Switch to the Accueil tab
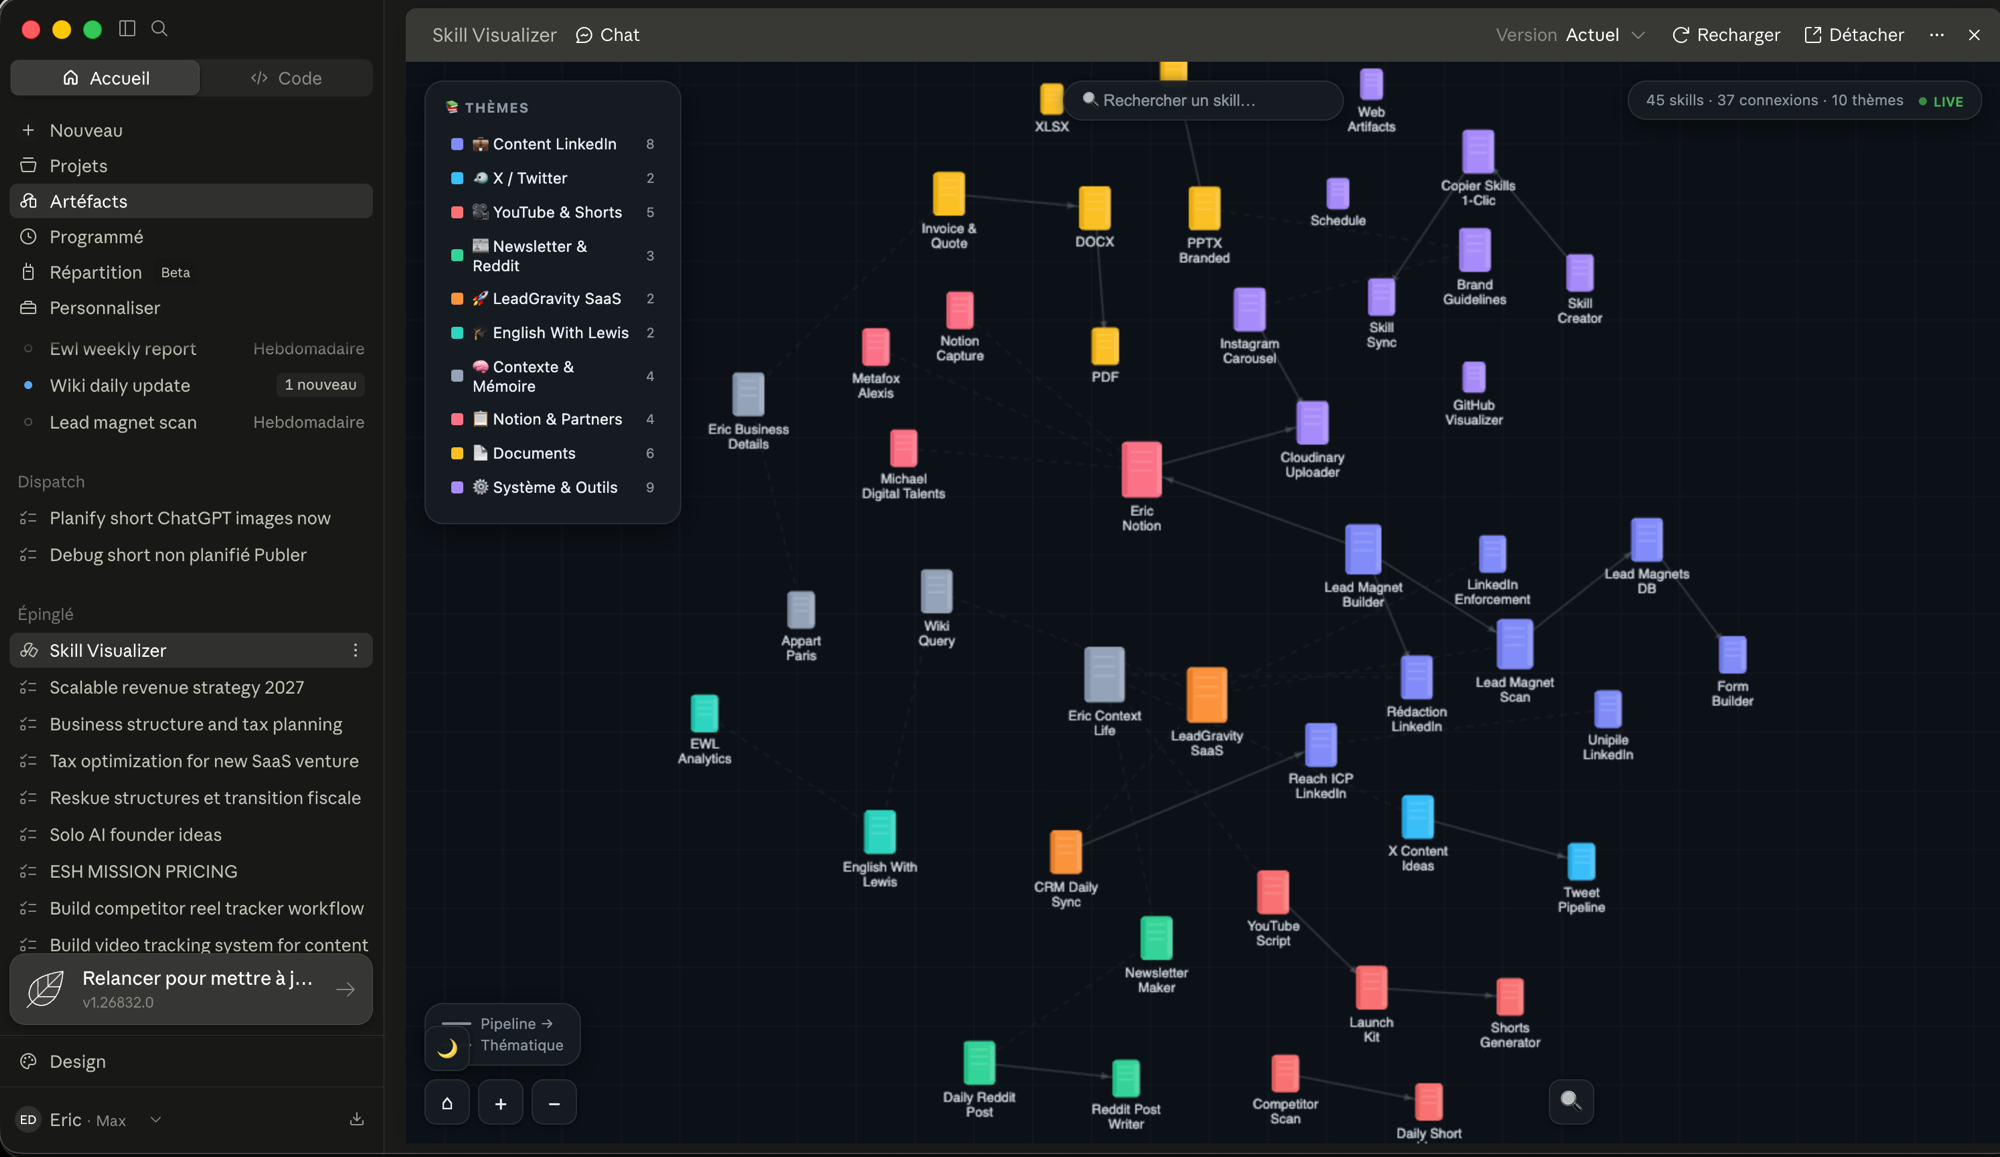The width and height of the screenshot is (2000, 1157). 105,78
